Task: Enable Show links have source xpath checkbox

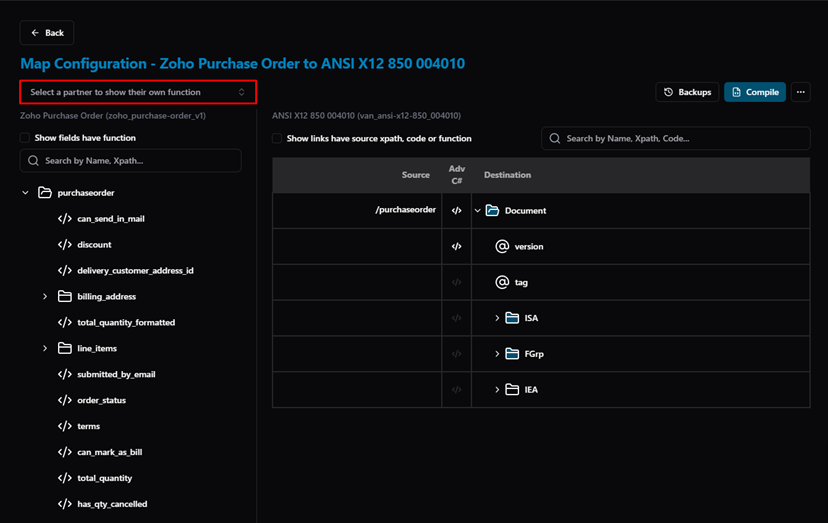Action: click(277, 138)
